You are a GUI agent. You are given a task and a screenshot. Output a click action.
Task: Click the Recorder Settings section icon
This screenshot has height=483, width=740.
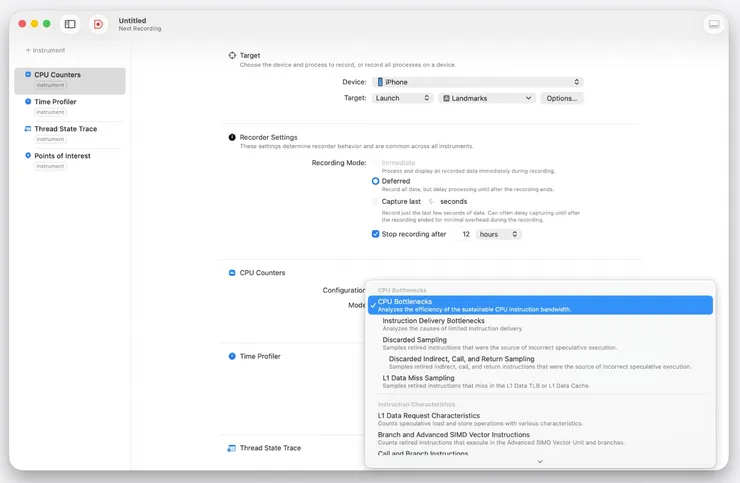coord(232,137)
